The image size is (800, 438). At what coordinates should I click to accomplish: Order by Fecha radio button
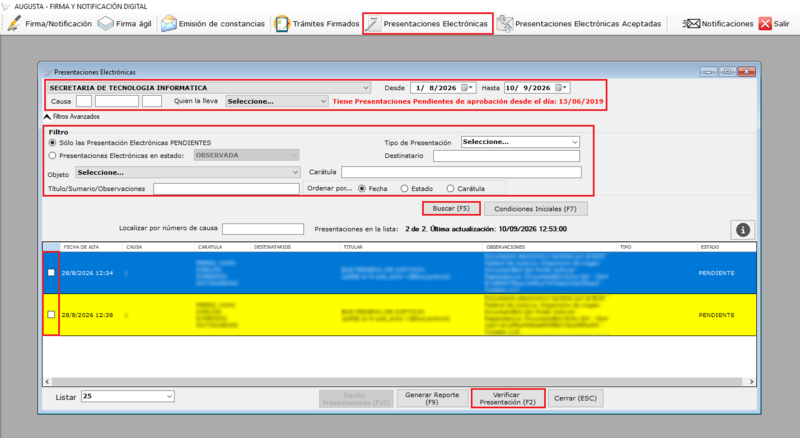point(362,188)
